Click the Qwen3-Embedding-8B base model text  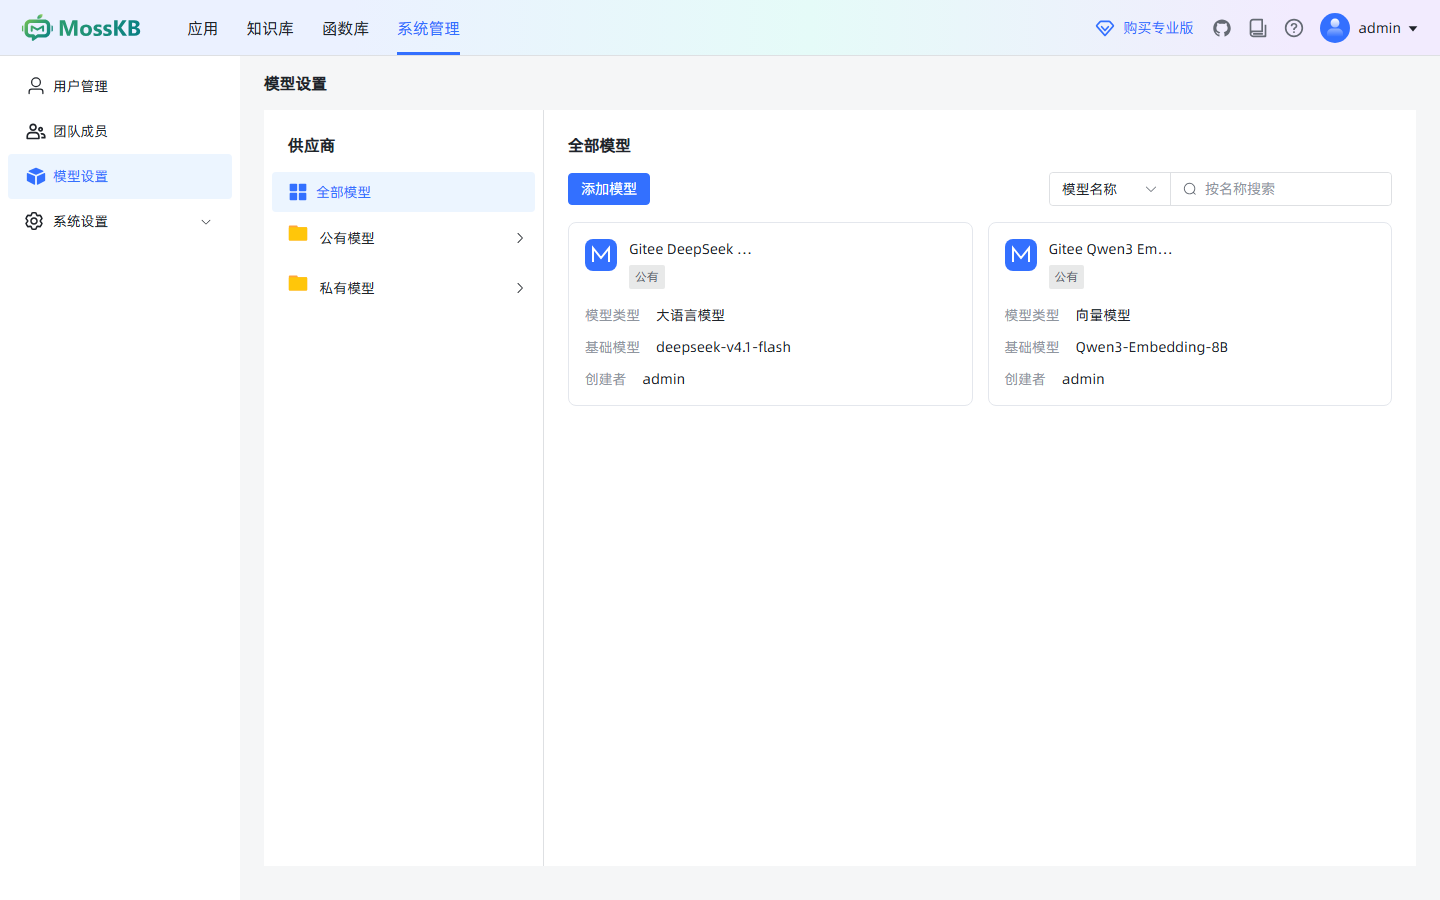[x=1151, y=347]
